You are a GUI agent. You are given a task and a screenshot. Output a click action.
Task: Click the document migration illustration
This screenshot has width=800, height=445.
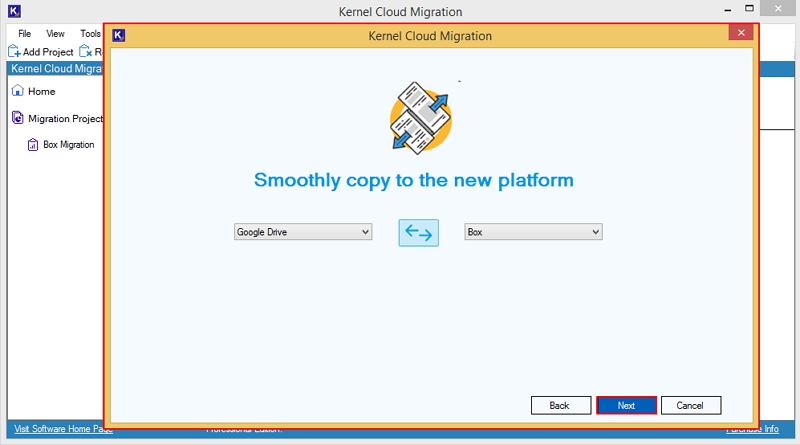pyautogui.click(x=420, y=118)
